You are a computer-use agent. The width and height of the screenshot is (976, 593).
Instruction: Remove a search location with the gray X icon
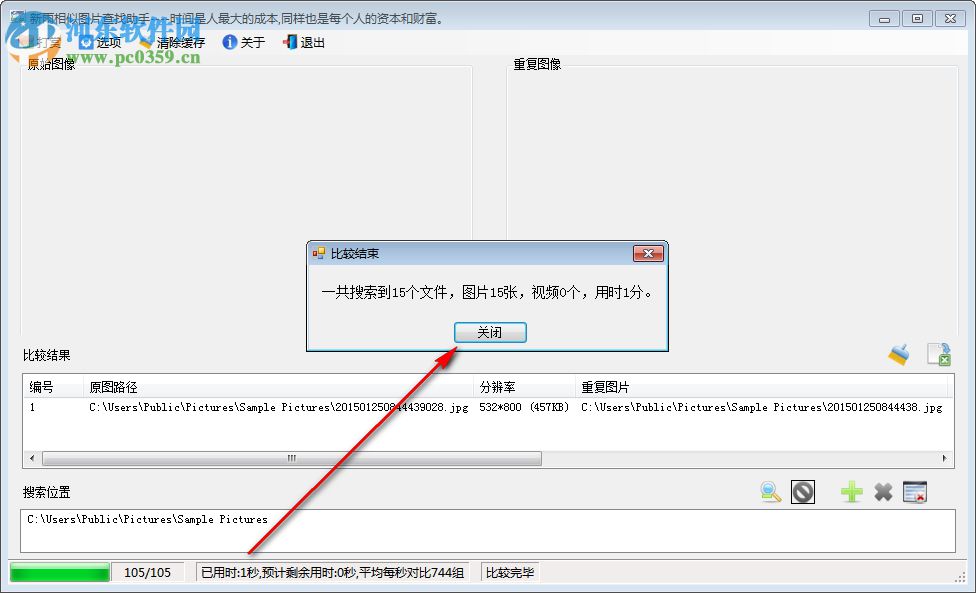pyautogui.click(x=883, y=492)
